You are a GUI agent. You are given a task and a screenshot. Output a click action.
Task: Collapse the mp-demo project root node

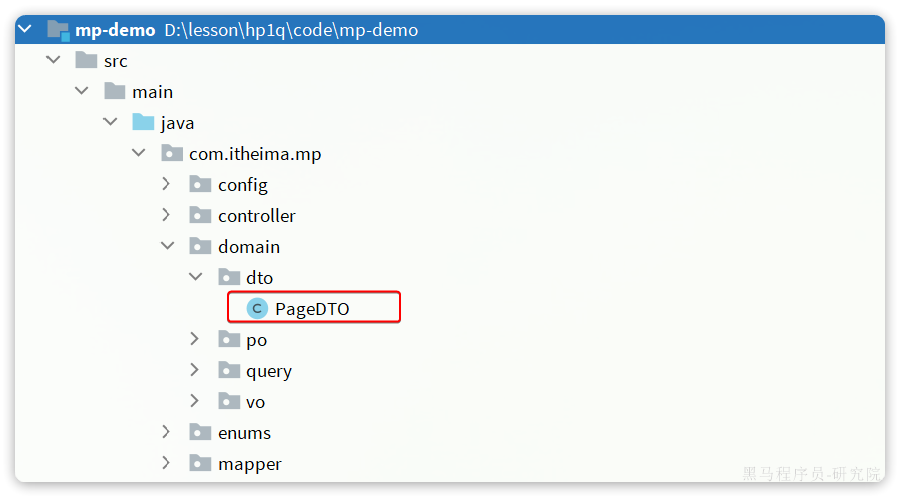click(x=26, y=30)
